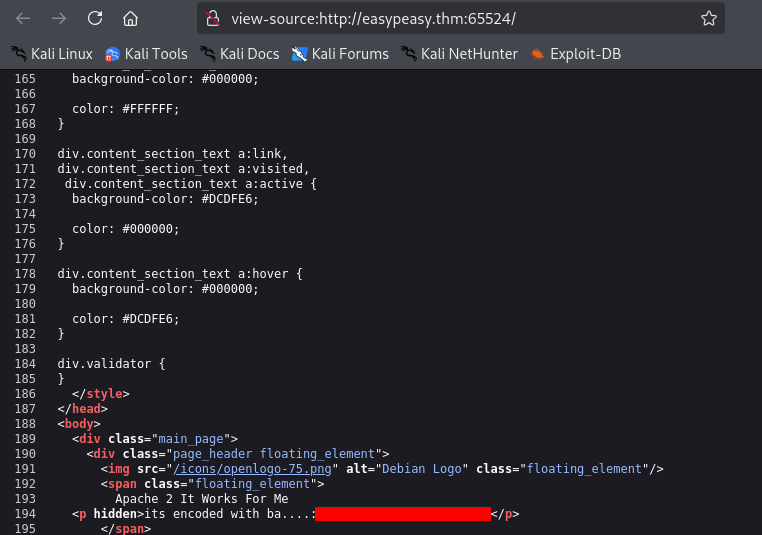Click 'main_page' class value
Image resolution: width=762 pixels, height=535 pixels.
point(191,439)
